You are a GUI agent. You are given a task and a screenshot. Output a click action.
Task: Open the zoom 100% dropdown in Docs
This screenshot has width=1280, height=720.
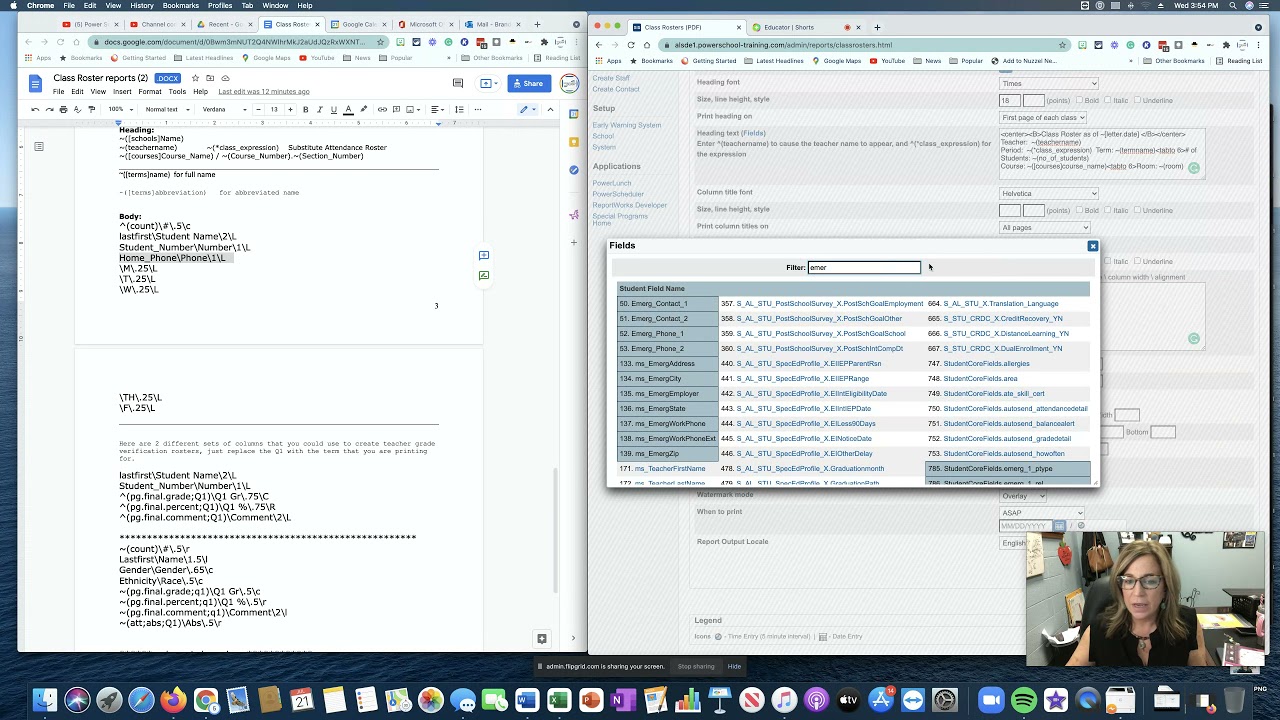pos(119,109)
